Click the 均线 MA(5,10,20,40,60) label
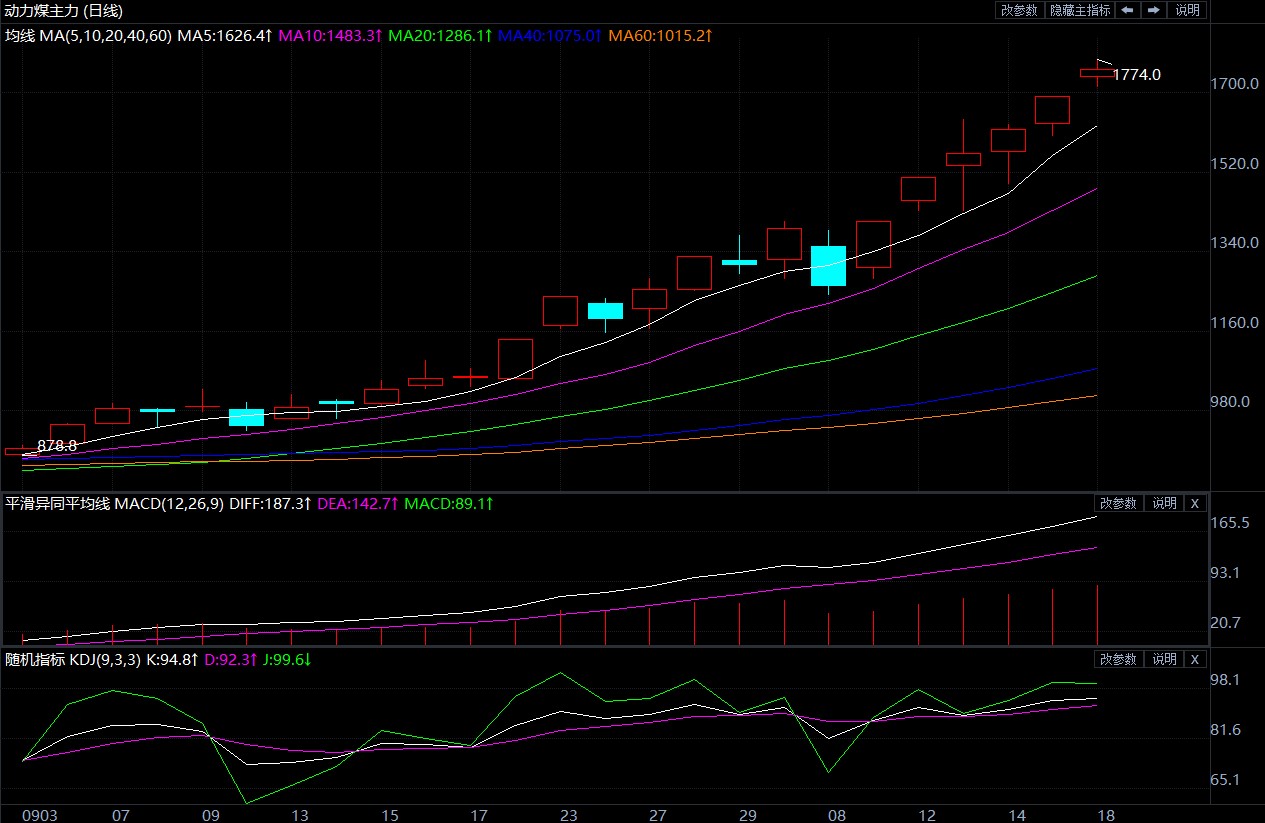This screenshot has height=823, width=1265. [88, 35]
